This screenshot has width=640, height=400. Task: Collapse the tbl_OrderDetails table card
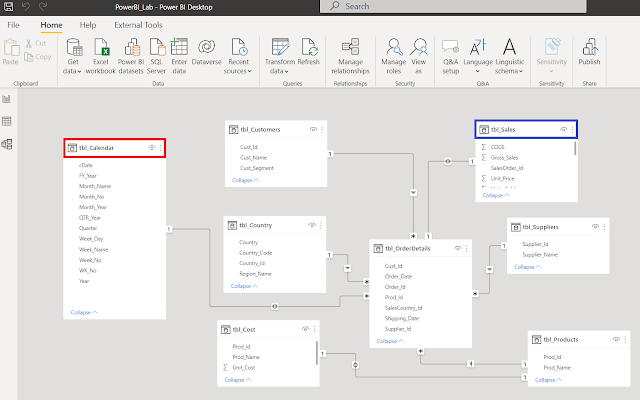(390, 341)
